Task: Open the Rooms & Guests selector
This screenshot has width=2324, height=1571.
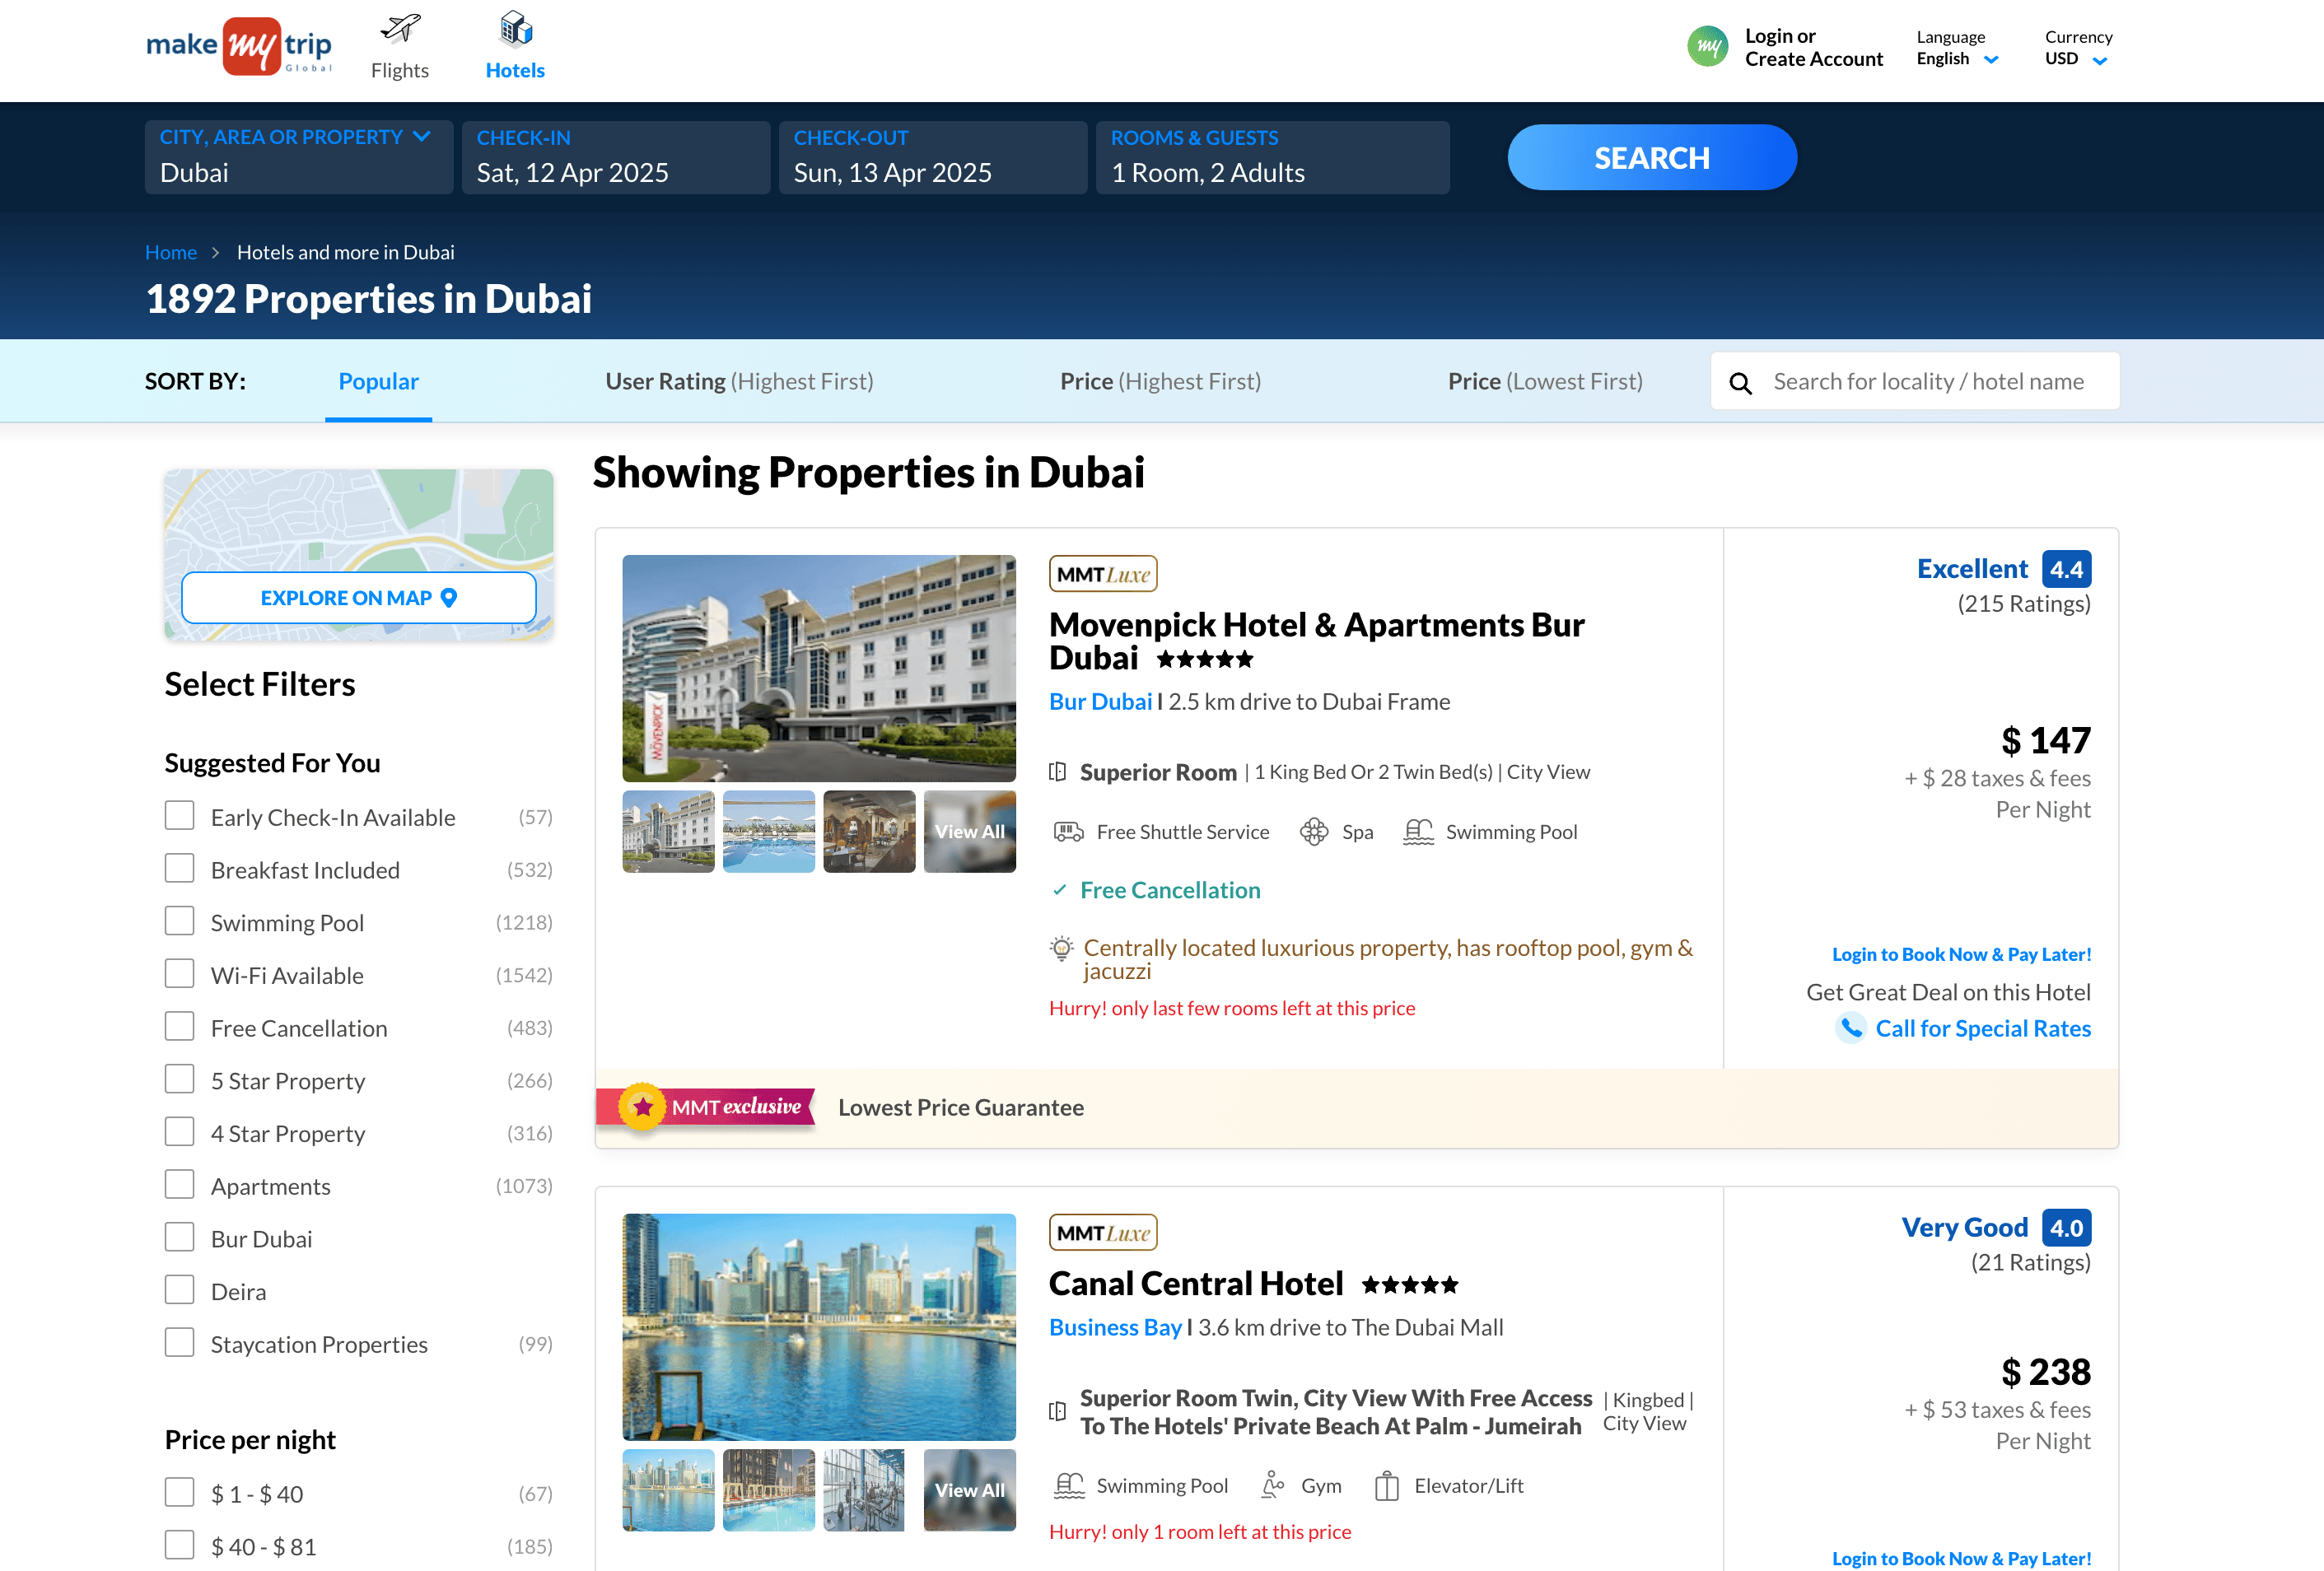Action: tap(1273, 157)
